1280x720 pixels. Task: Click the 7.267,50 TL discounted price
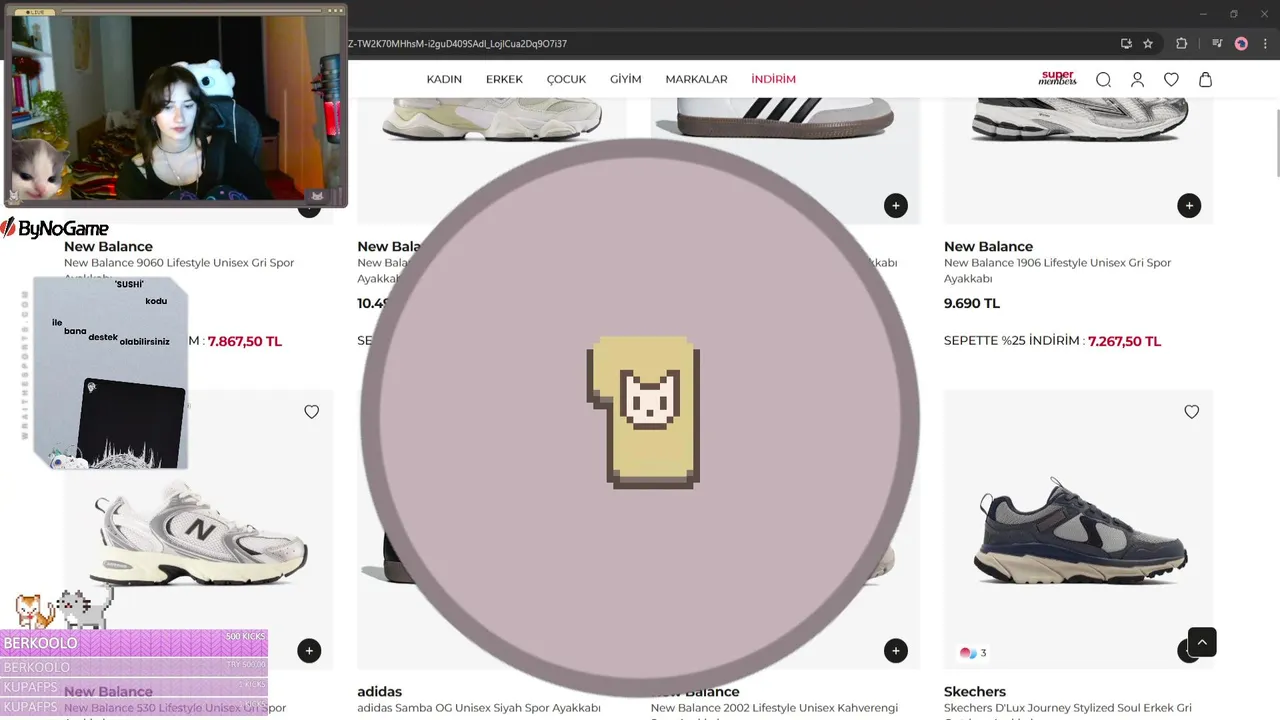click(x=1124, y=341)
